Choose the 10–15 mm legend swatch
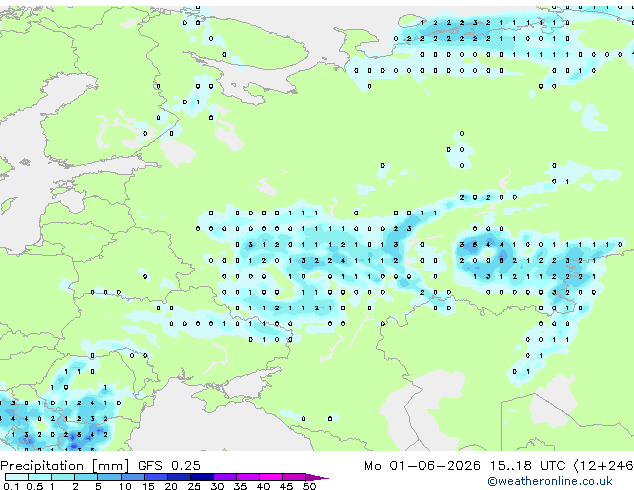This screenshot has width=634, height=490. click(x=133, y=477)
